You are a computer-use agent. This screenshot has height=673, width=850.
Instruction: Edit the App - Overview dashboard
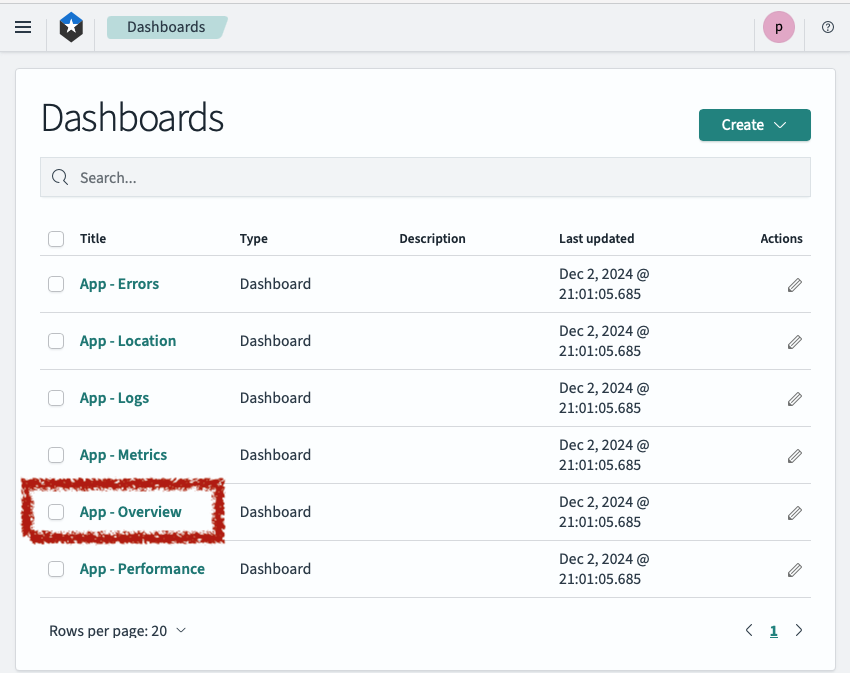[x=794, y=512]
